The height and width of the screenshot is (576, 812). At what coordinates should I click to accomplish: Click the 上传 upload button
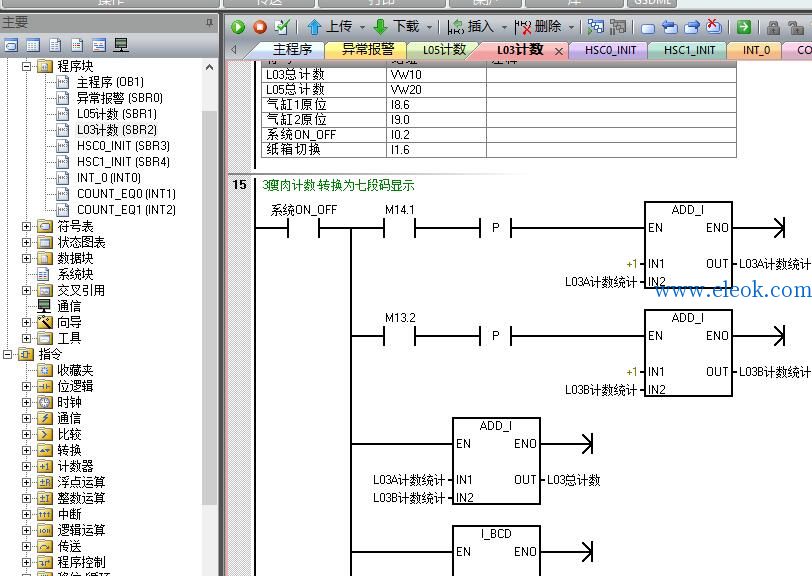pyautogui.click(x=329, y=26)
